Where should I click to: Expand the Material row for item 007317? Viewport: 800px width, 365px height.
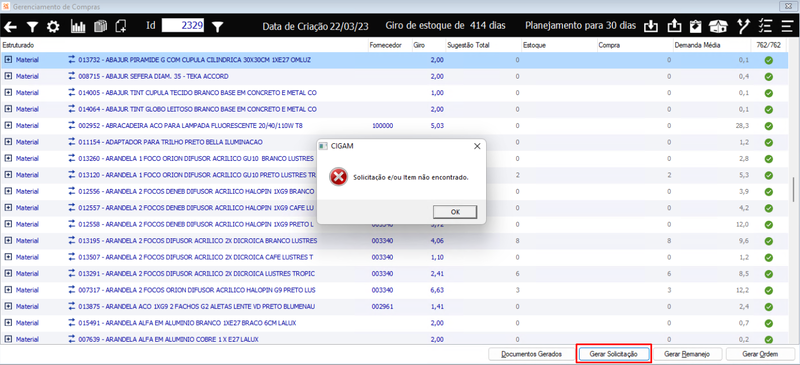(8, 289)
